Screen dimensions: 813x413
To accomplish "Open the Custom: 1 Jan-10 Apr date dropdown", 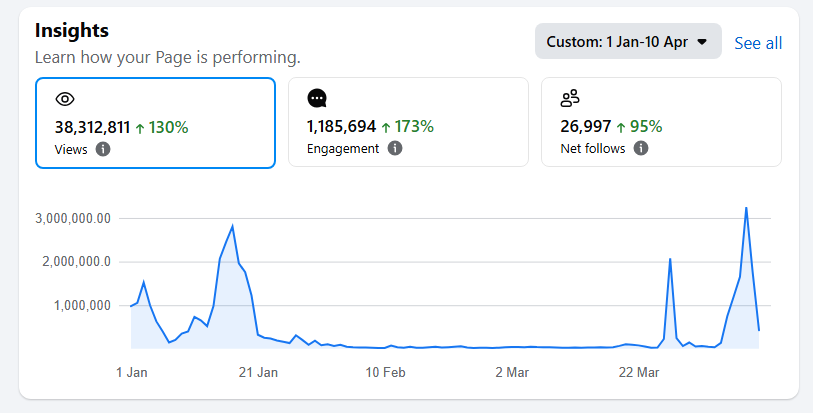I will pos(627,42).
